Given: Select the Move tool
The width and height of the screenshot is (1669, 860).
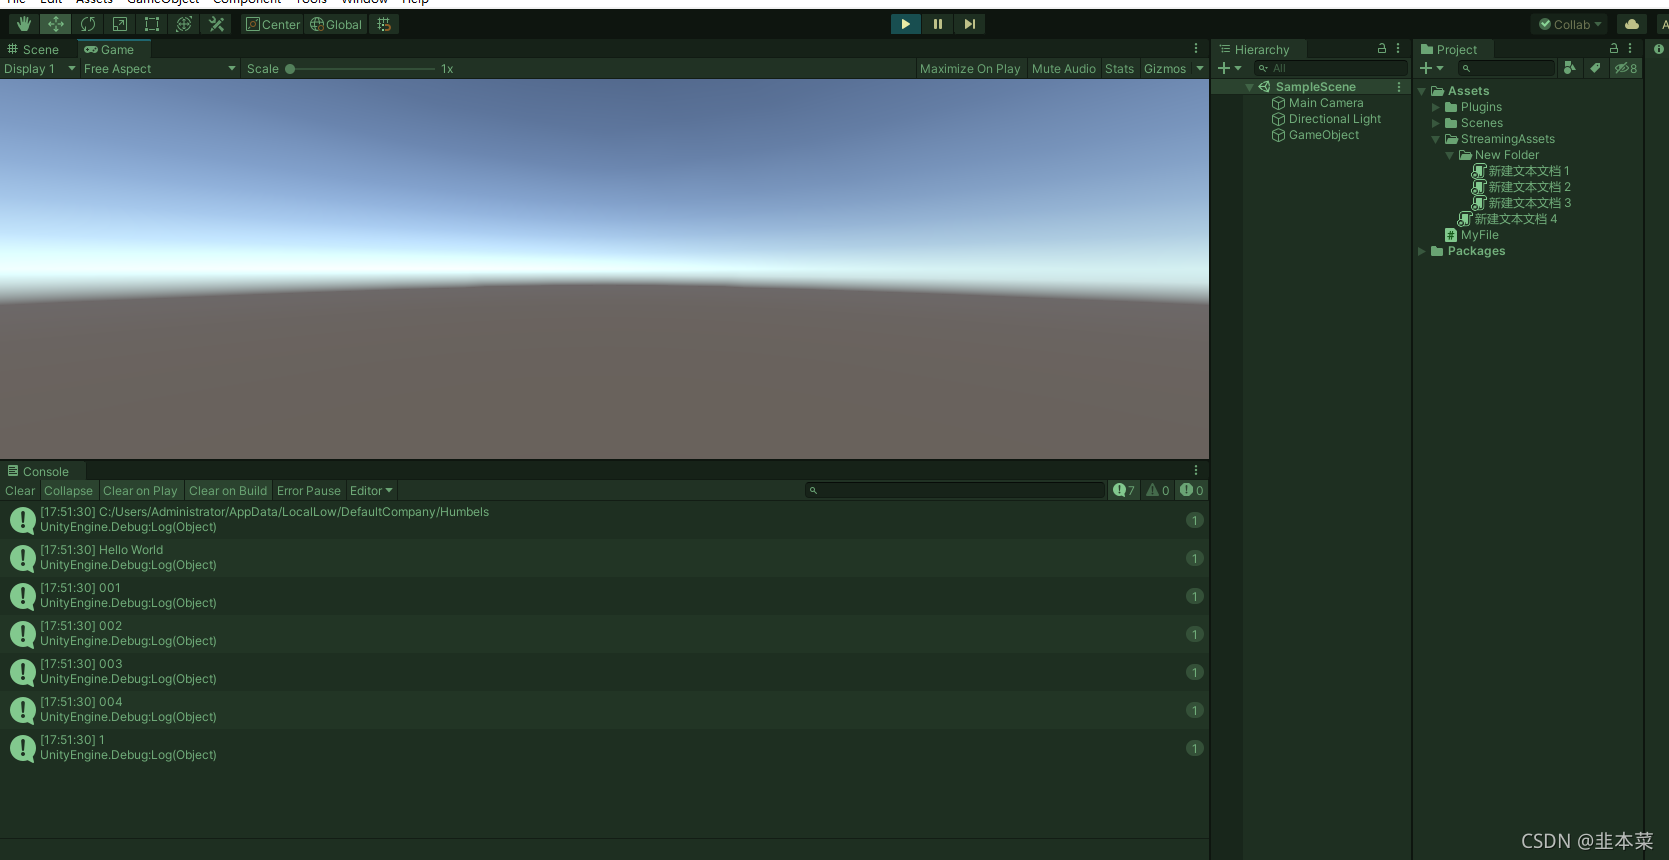Looking at the screenshot, I should point(56,24).
